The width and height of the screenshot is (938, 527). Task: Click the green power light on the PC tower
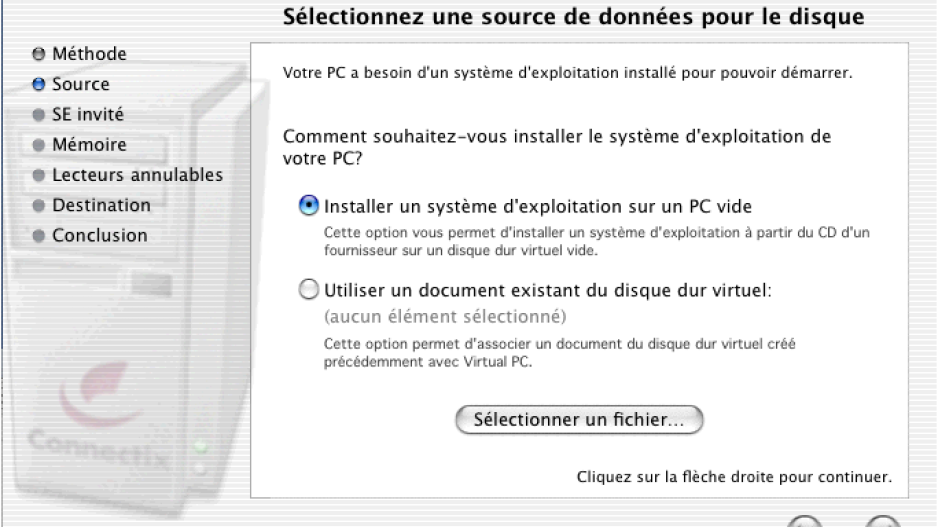pyautogui.click(x=203, y=446)
